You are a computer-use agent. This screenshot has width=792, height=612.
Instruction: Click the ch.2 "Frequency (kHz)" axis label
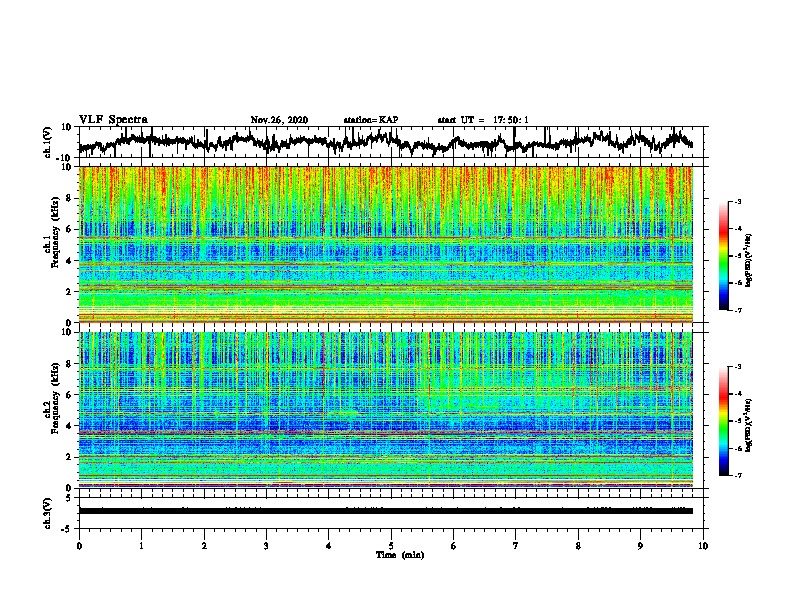pyautogui.click(x=55, y=398)
